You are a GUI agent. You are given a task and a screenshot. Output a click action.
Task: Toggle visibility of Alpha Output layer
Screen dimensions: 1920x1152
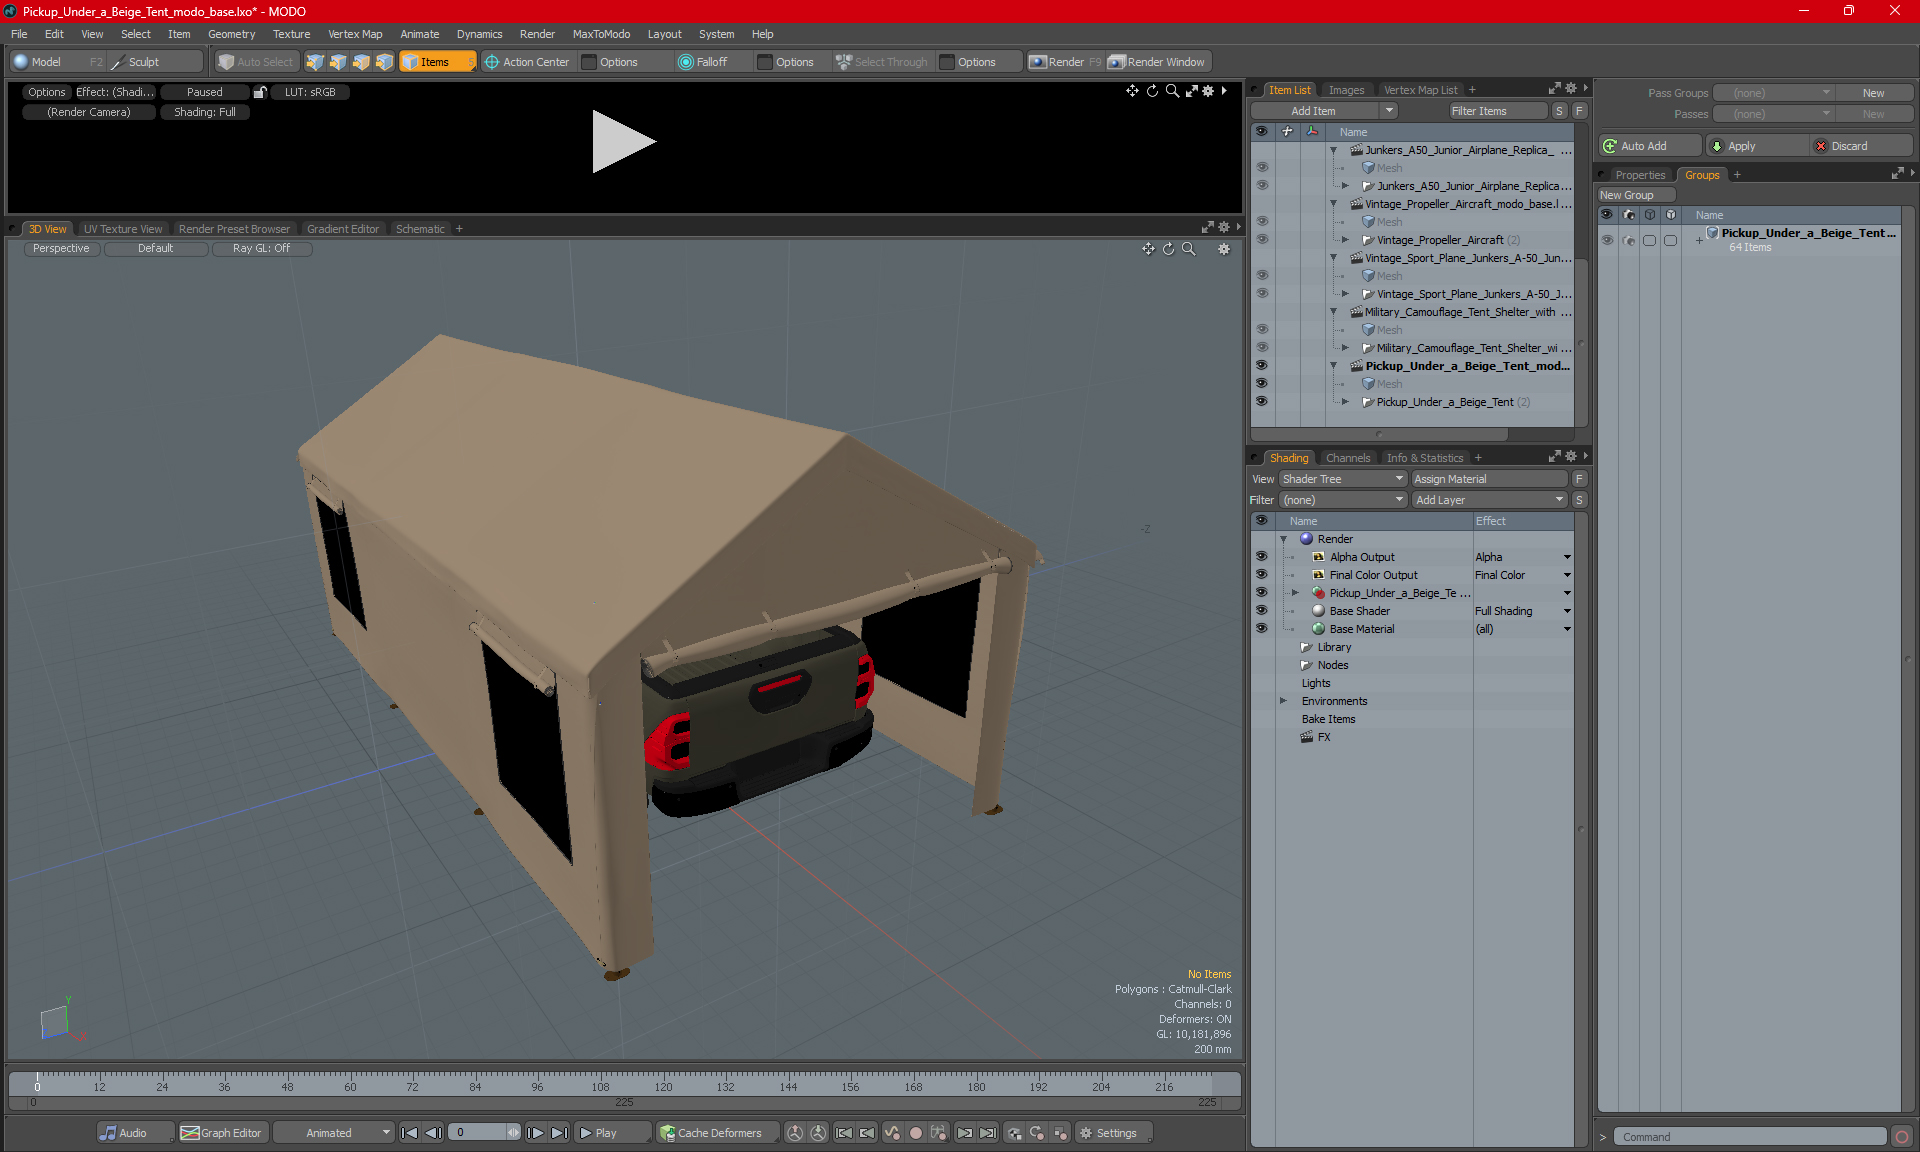pyautogui.click(x=1261, y=557)
